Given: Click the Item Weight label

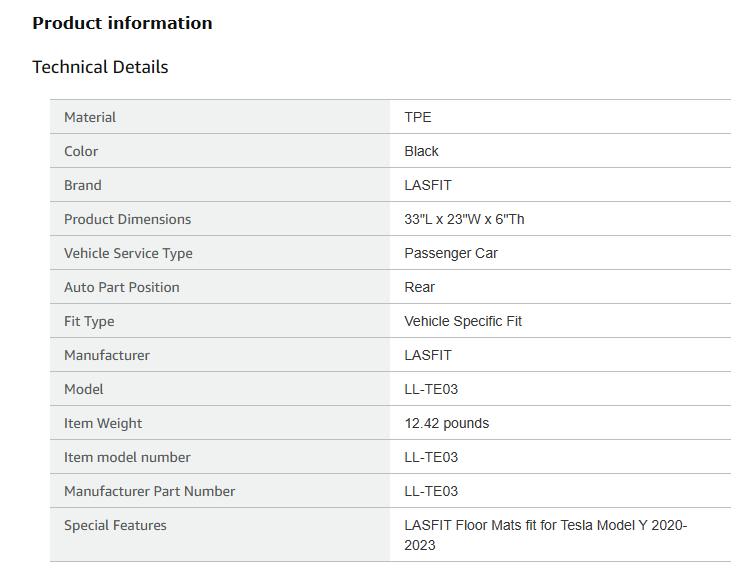Looking at the screenshot, I should pyautogui.click(x=103, y=423).
